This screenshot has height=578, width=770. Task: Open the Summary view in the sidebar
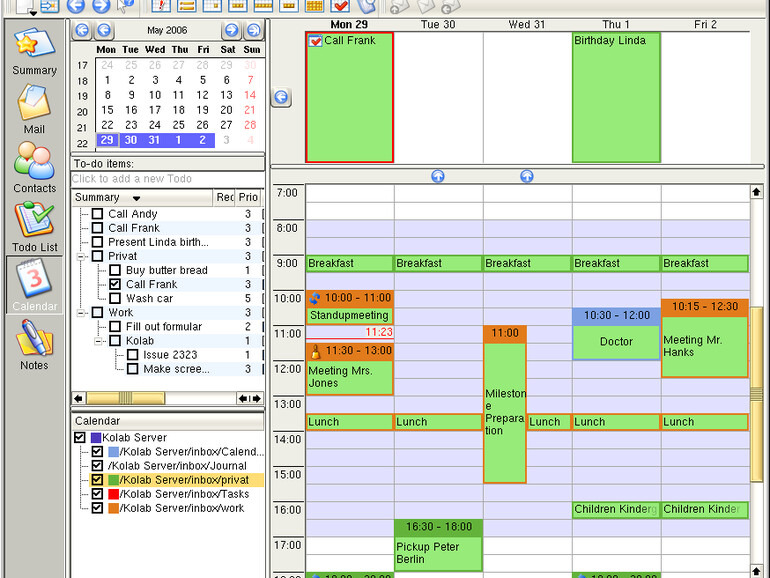click(34, 52)
